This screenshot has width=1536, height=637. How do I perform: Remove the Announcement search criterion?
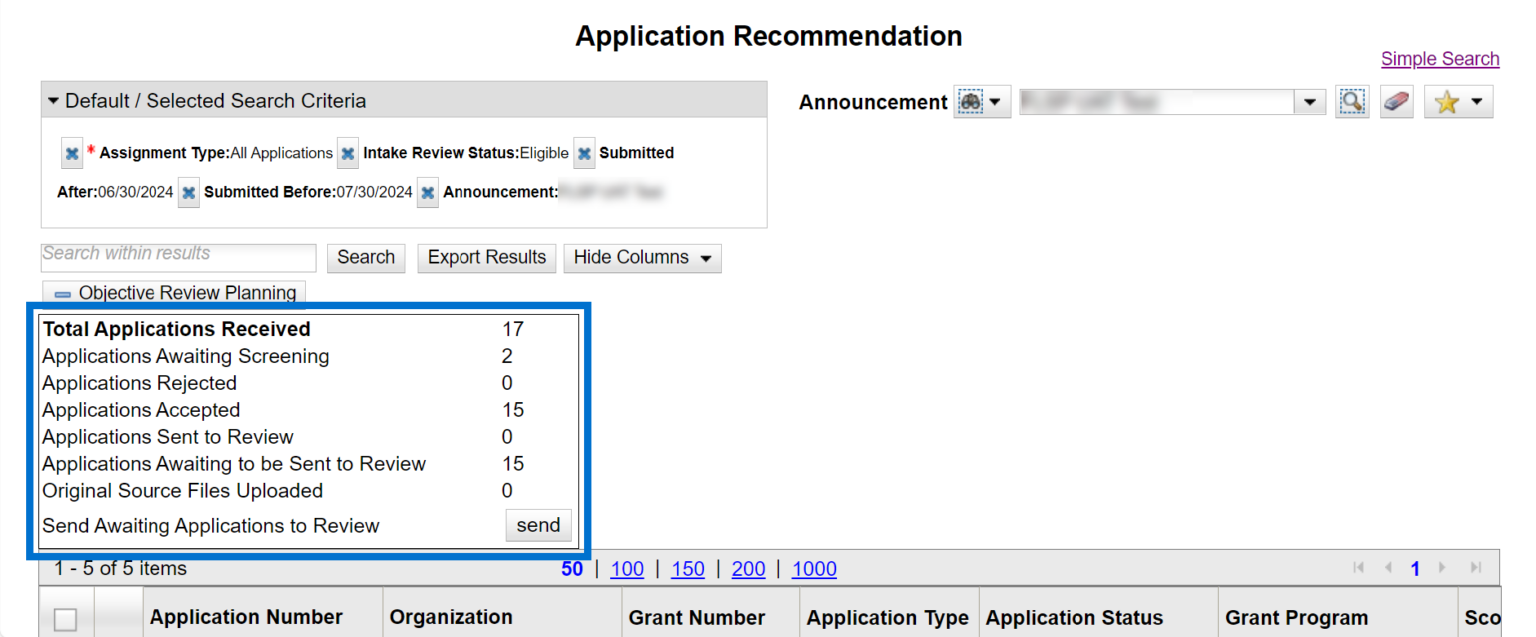[427, 193]
